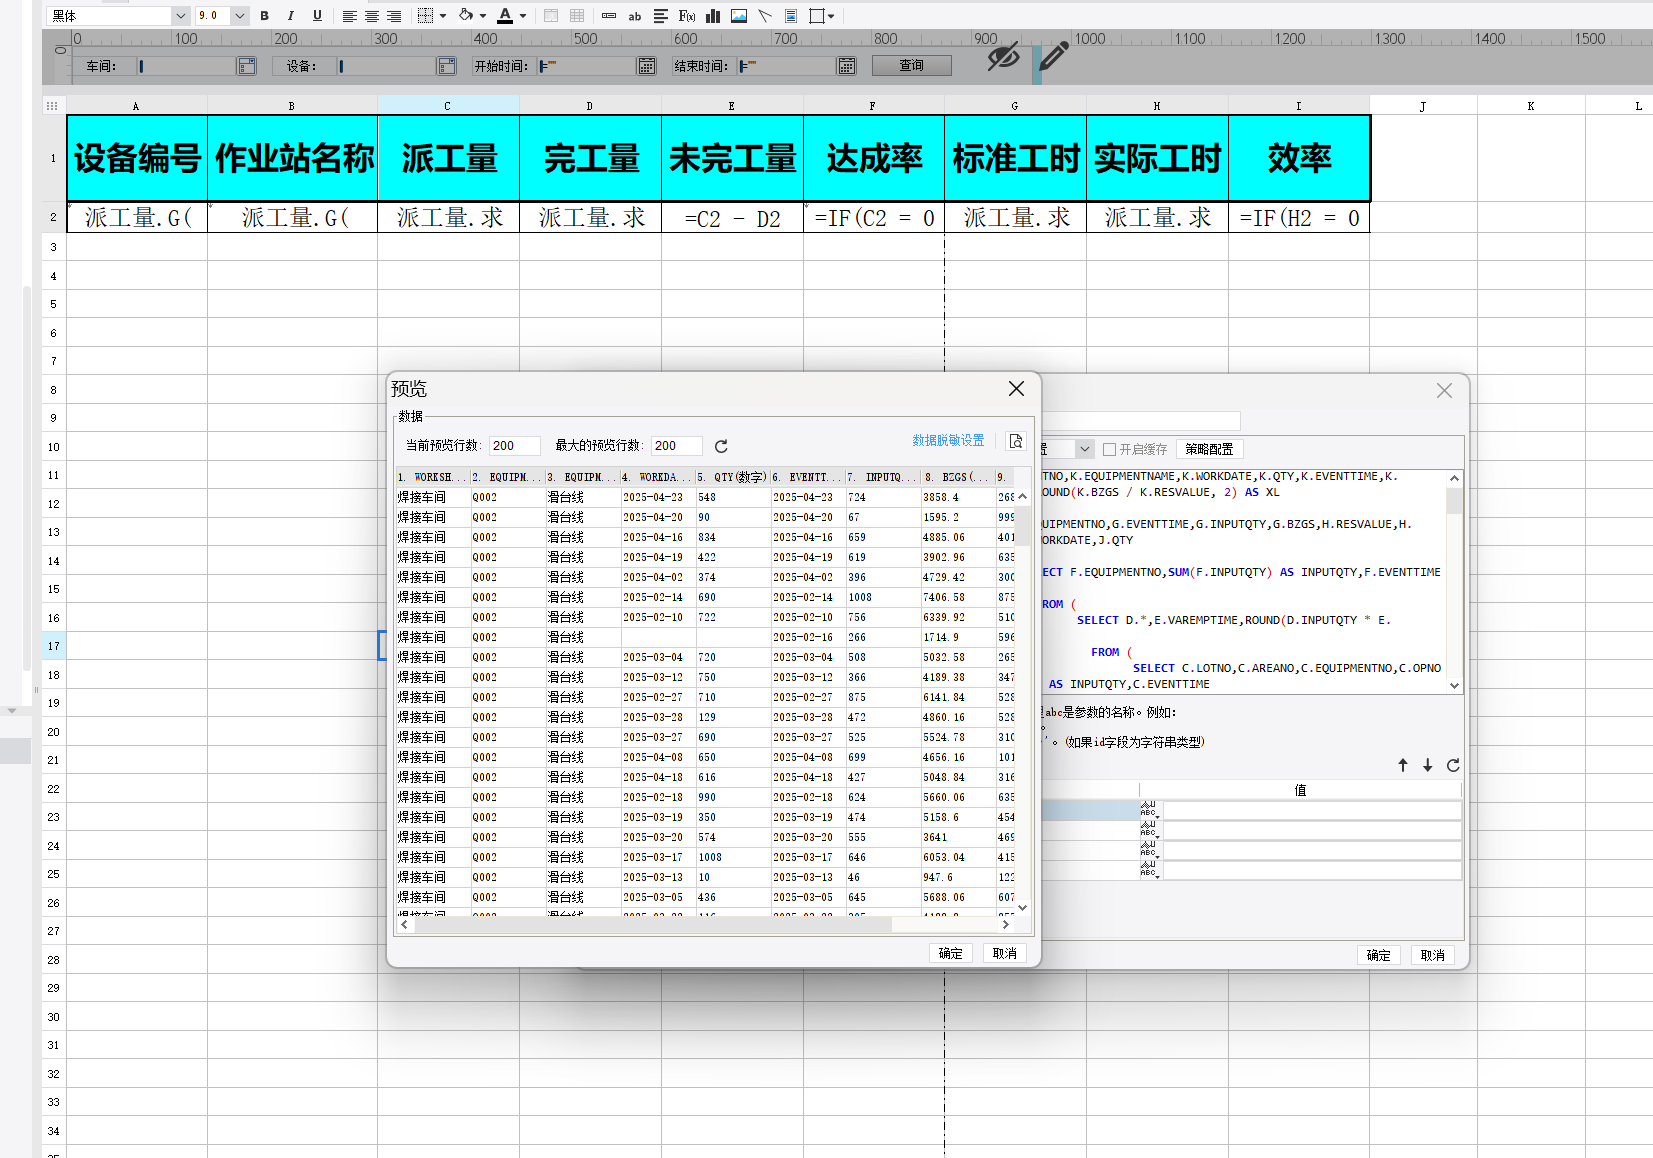
Task: Refresh the preview data rows
Action: point(721,446)
